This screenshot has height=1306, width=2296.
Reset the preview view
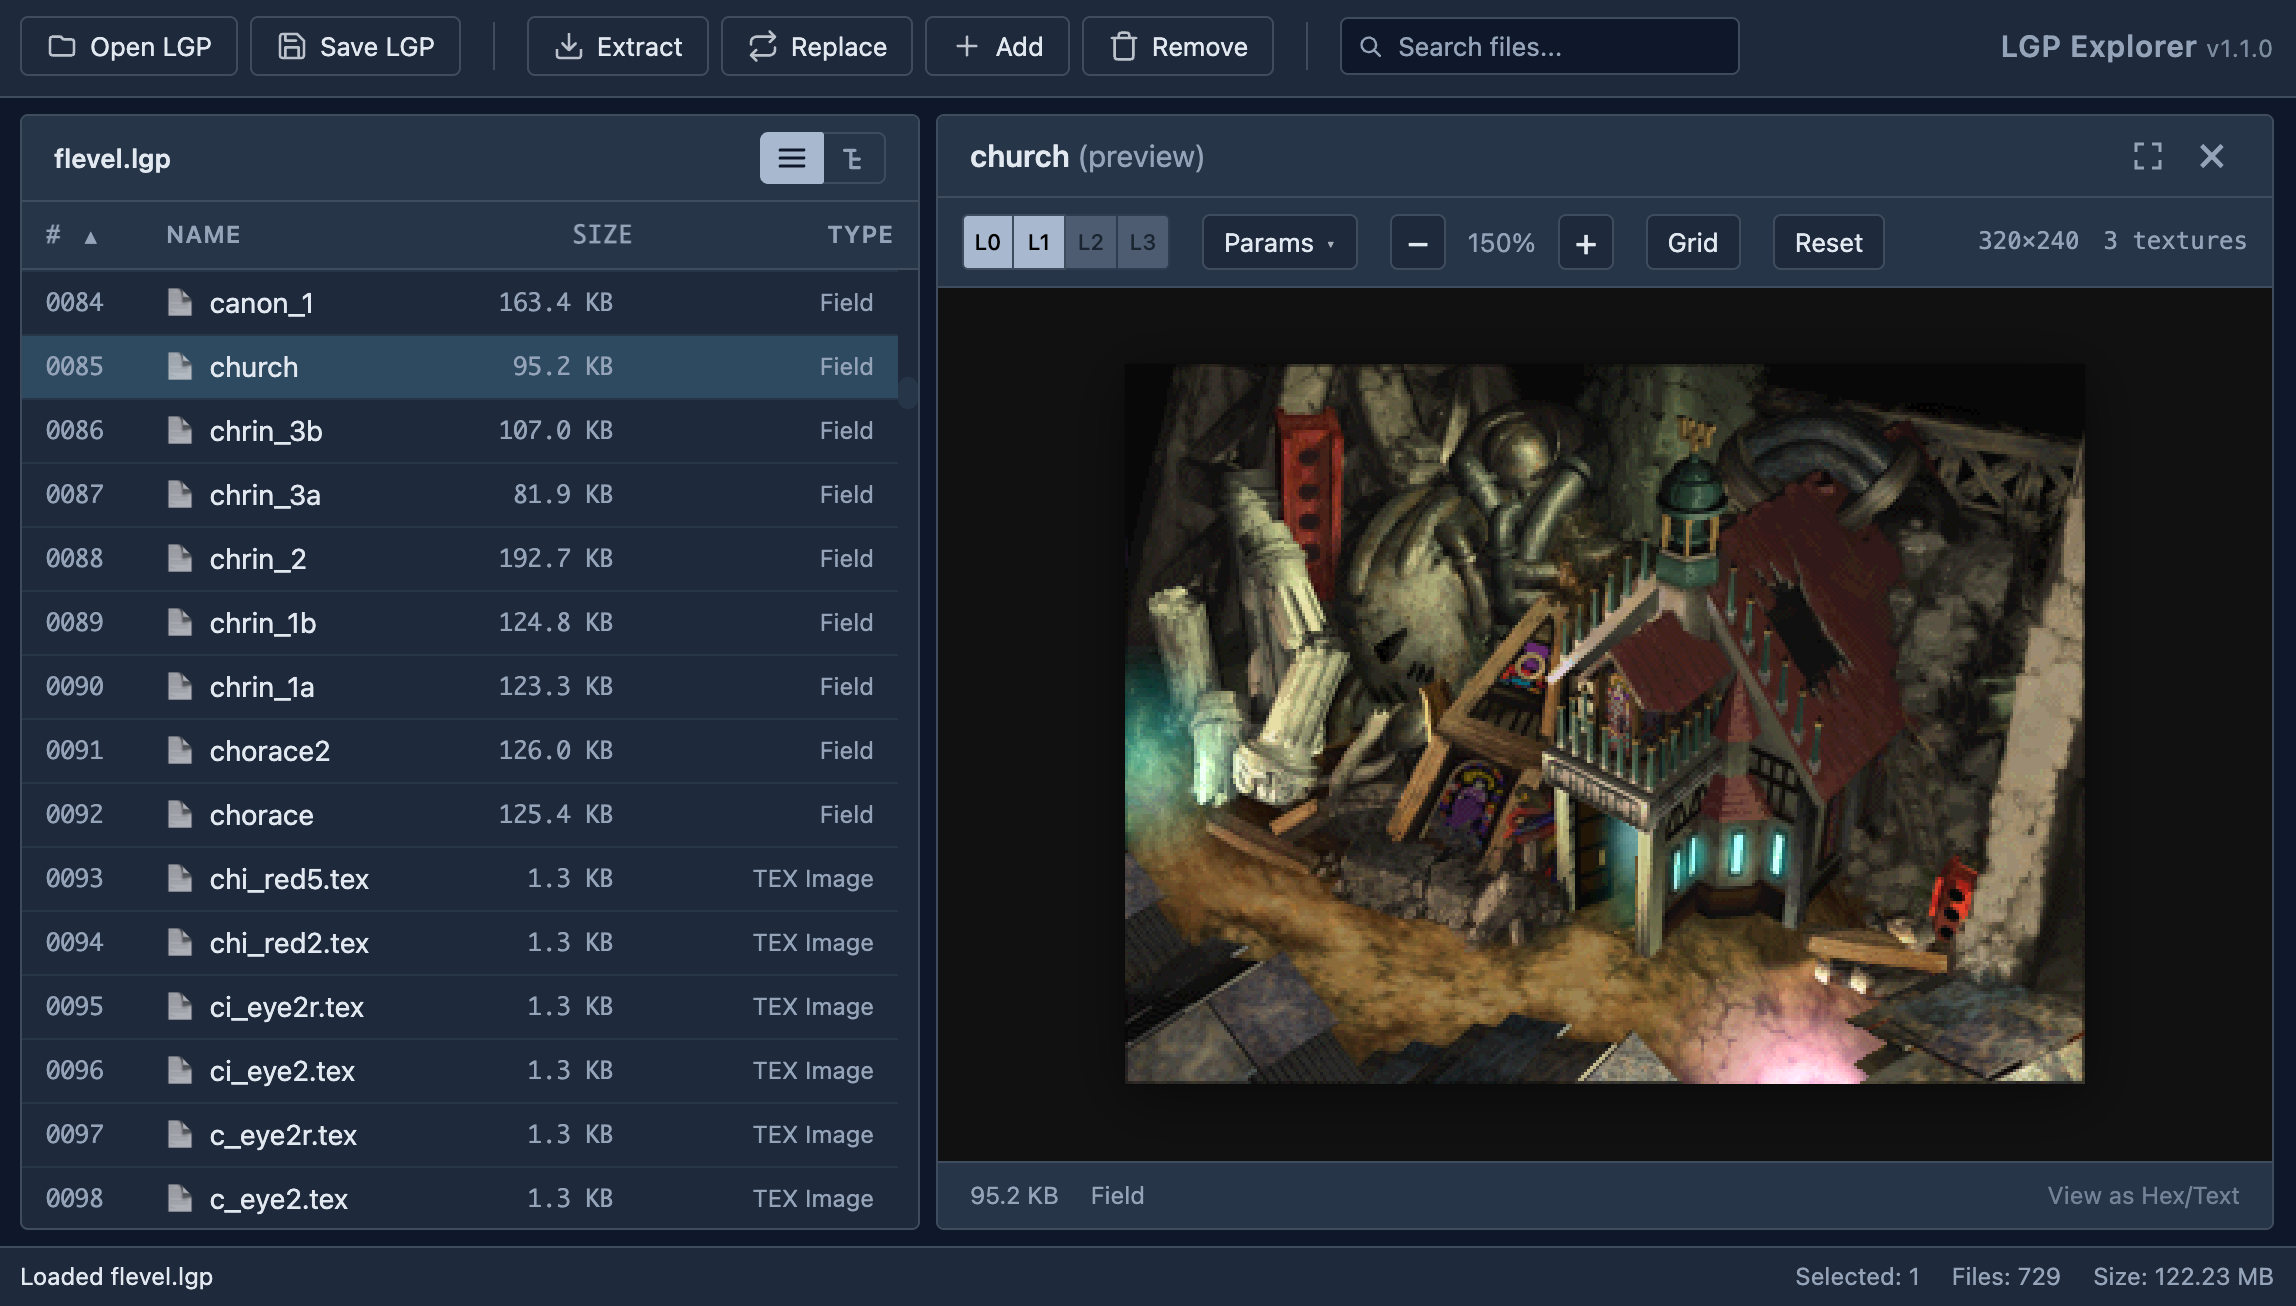click(x=1828, y=242)
